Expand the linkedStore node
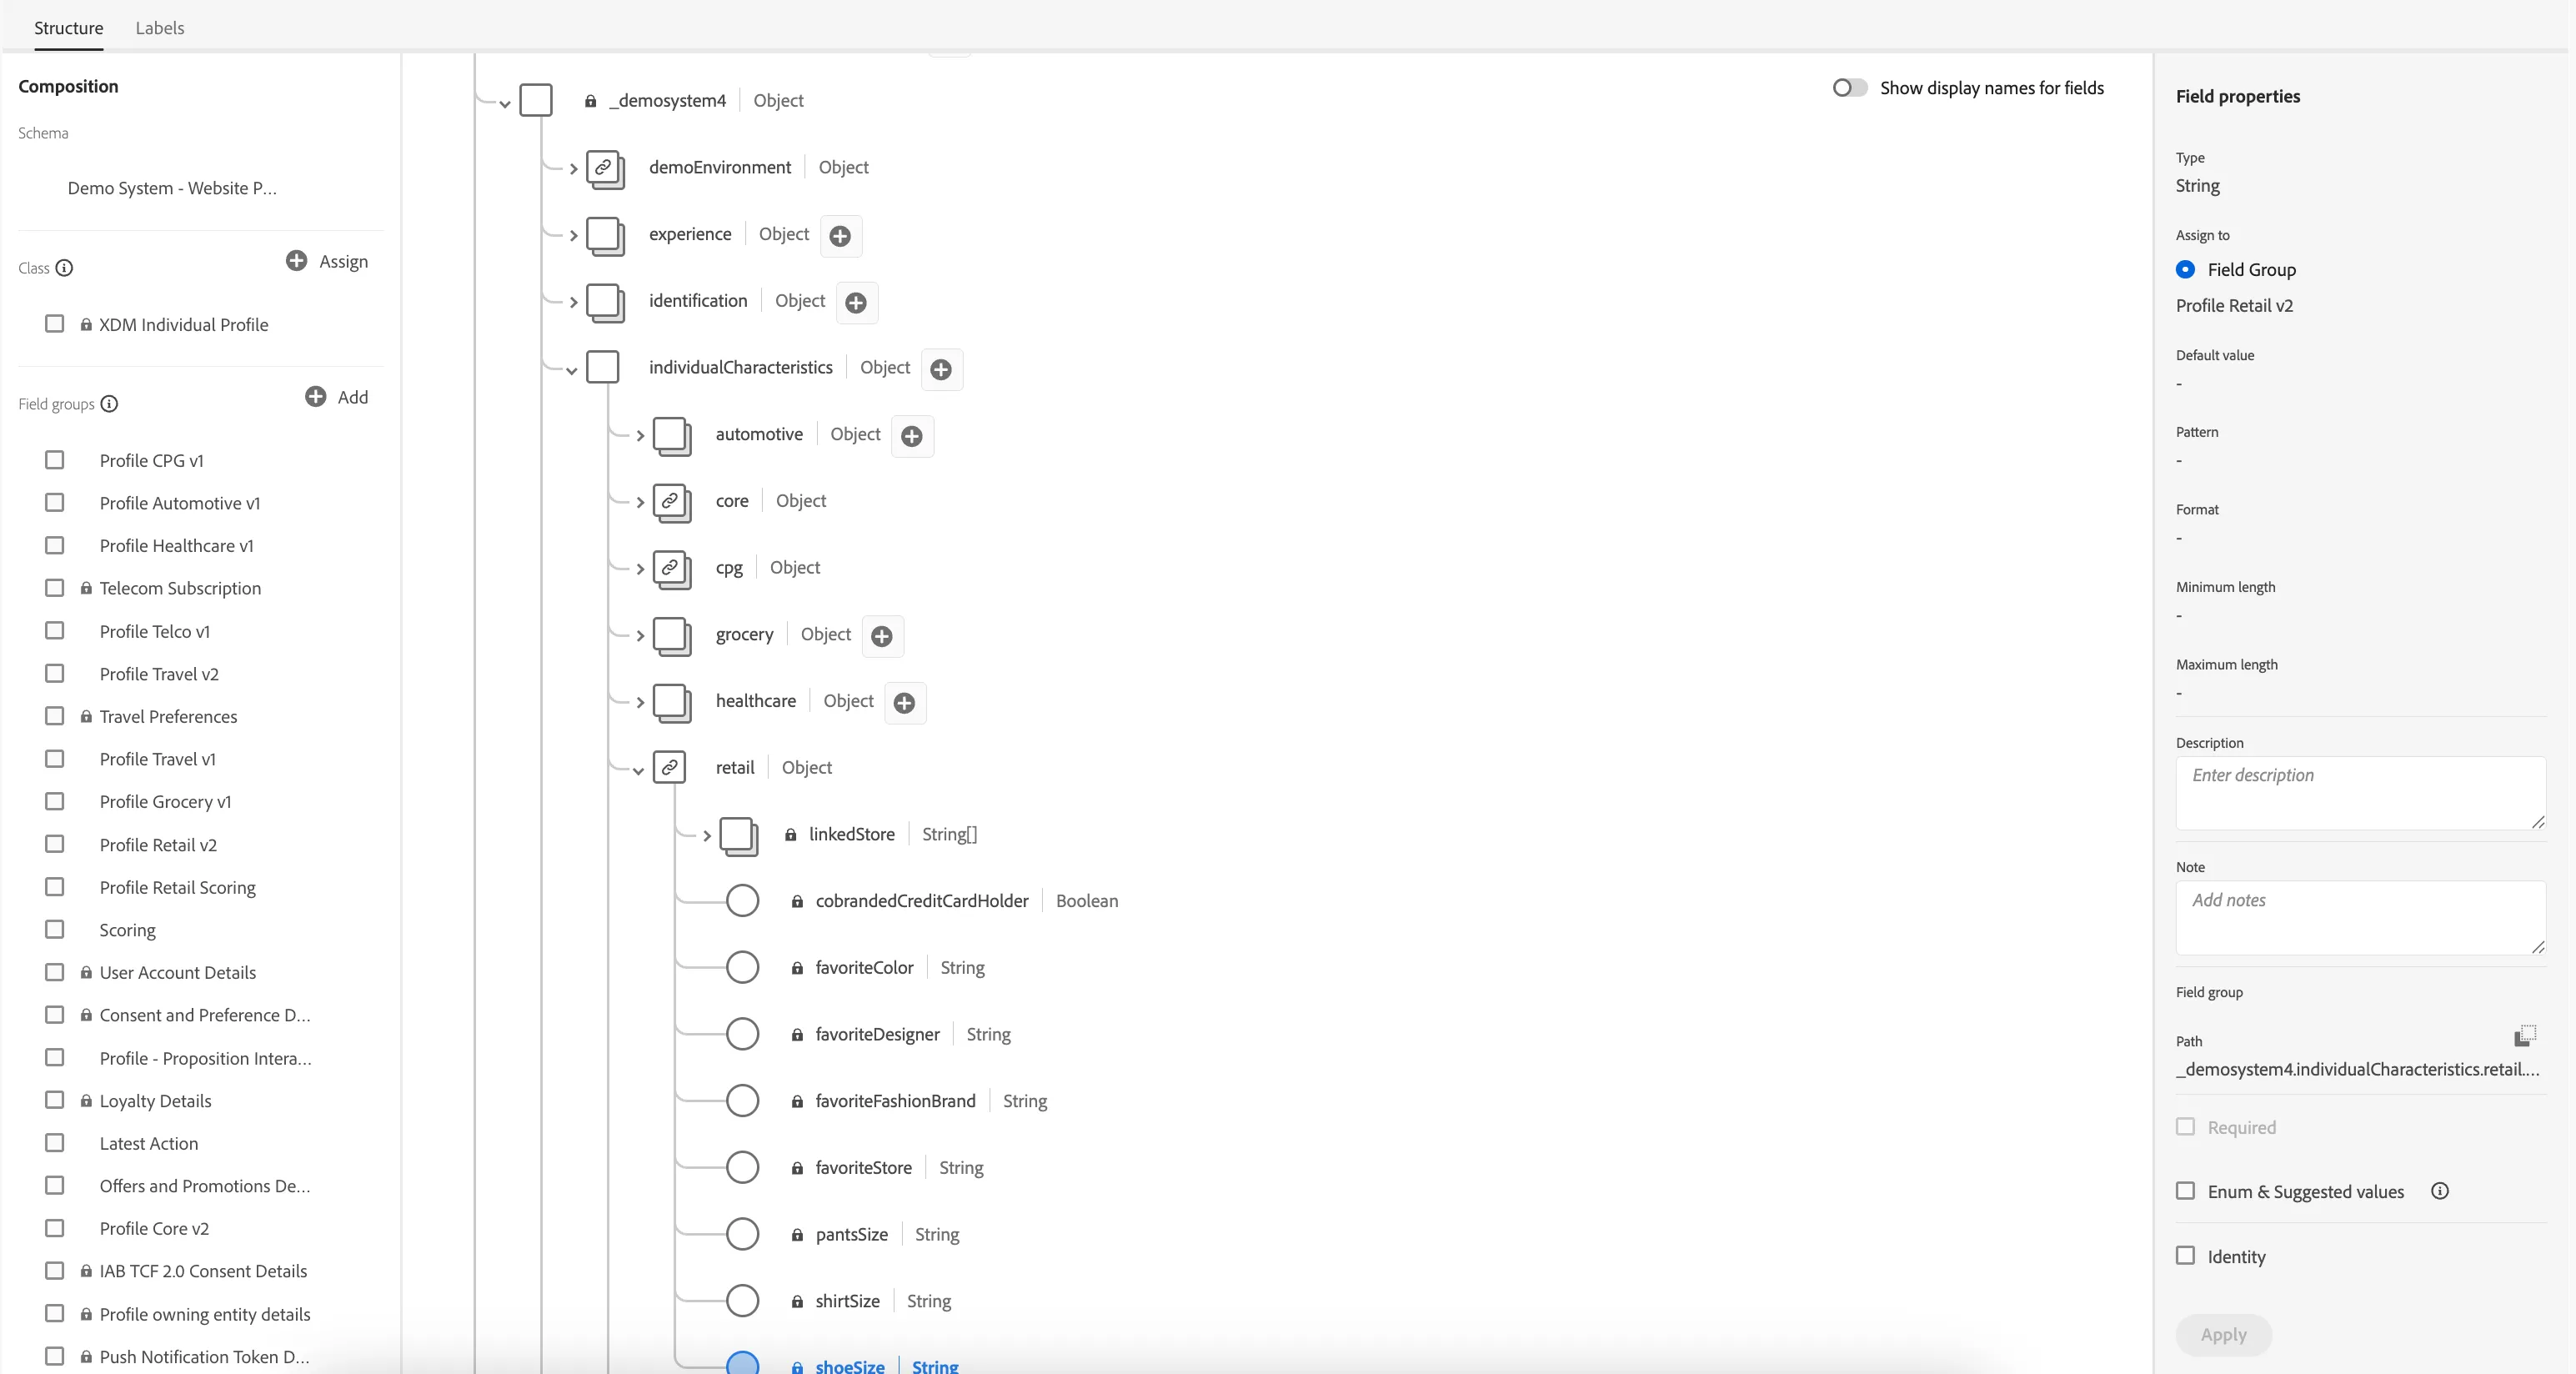 (x=707, y=836)
